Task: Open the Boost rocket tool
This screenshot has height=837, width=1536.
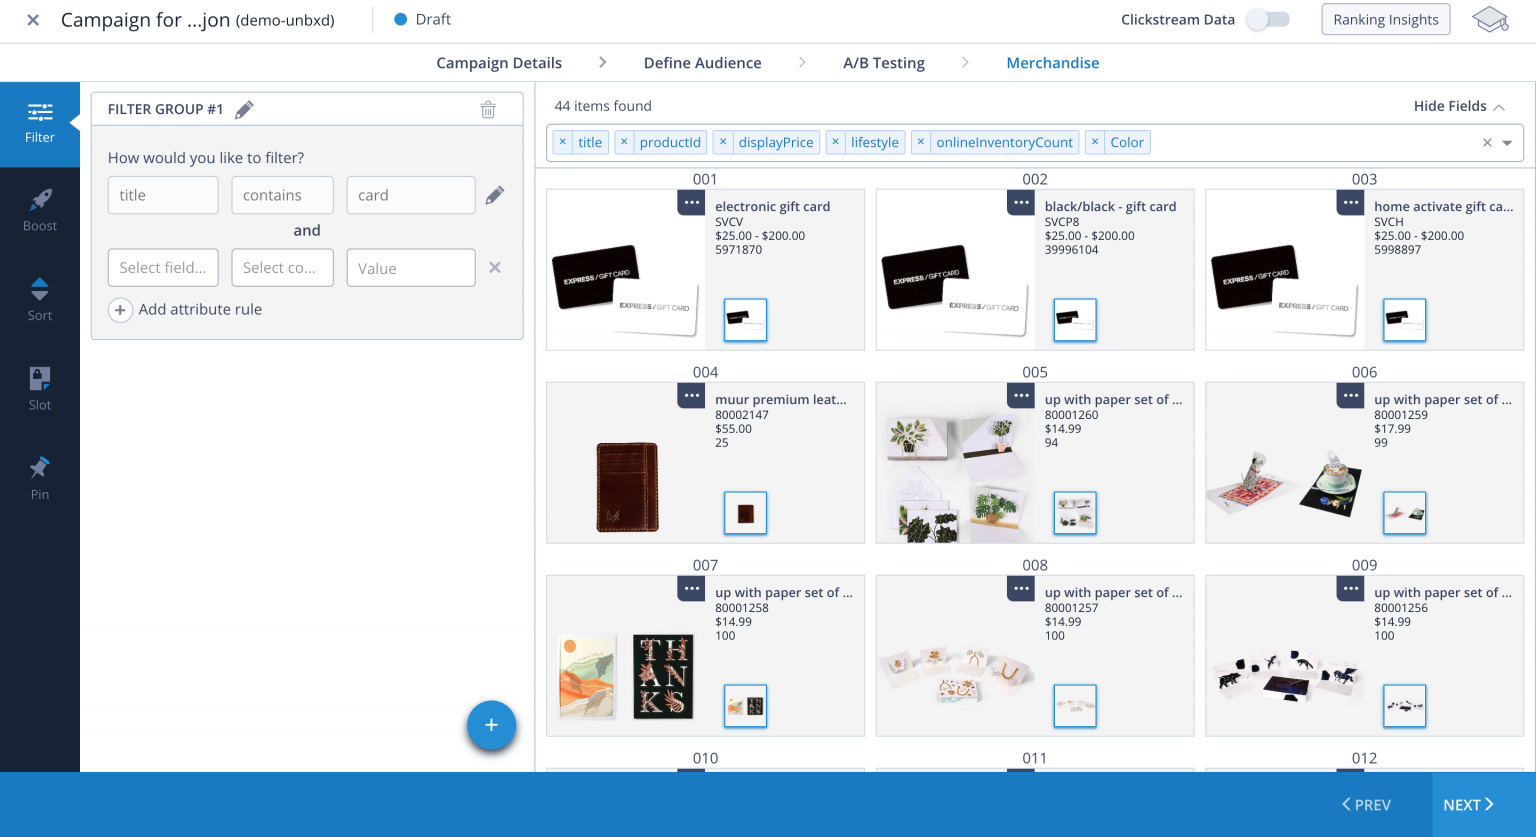Action: click(x=40, y=211)
